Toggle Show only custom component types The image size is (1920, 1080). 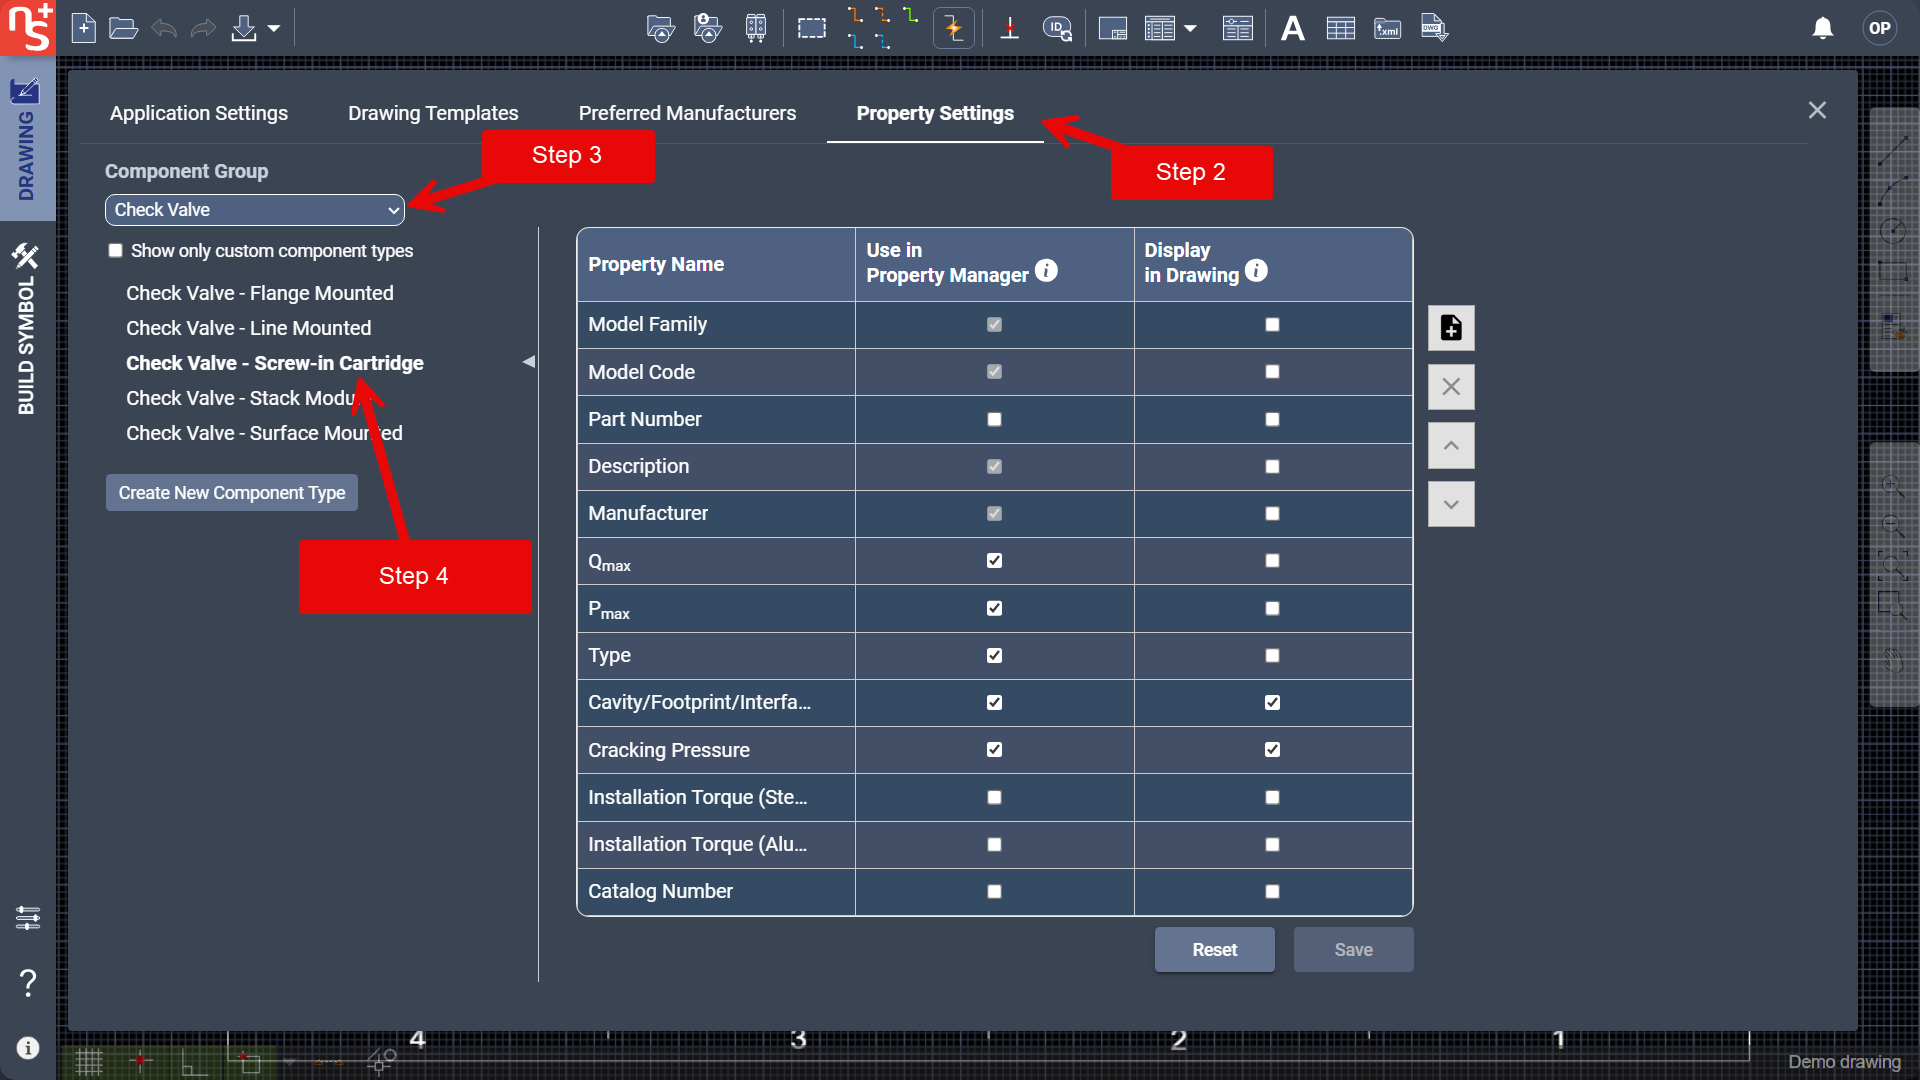coord(116,251)
